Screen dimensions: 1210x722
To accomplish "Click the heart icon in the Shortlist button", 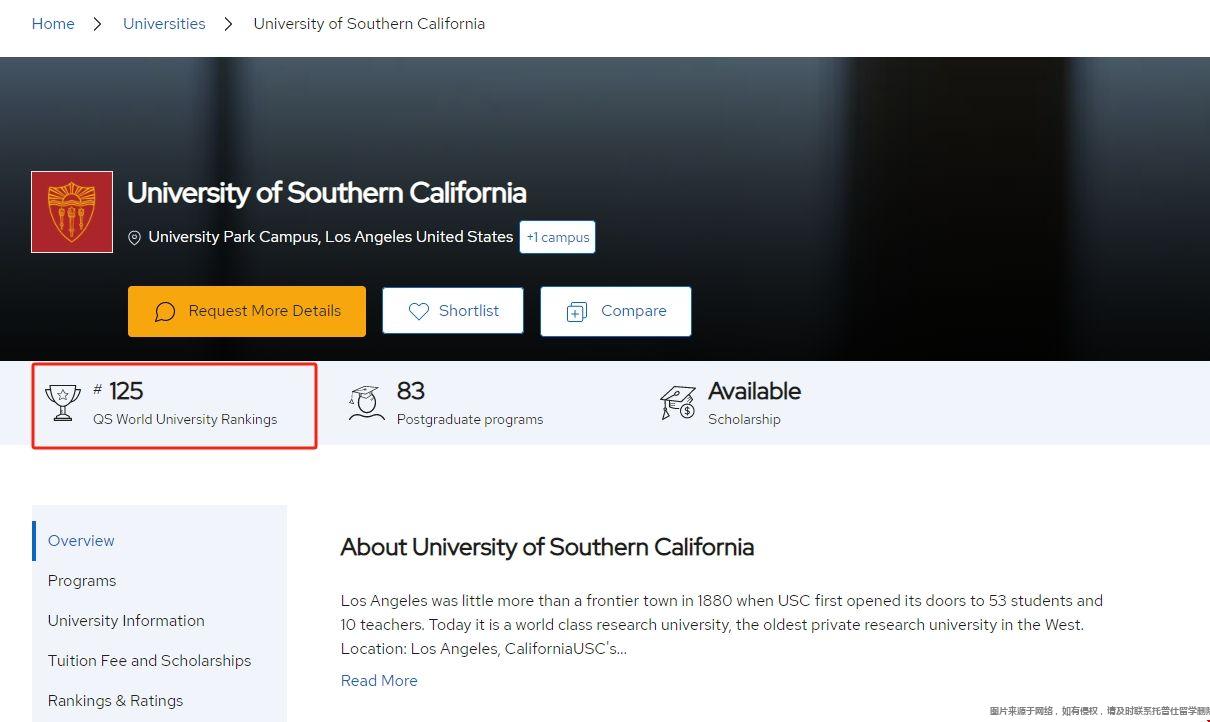I will [419, 312].
